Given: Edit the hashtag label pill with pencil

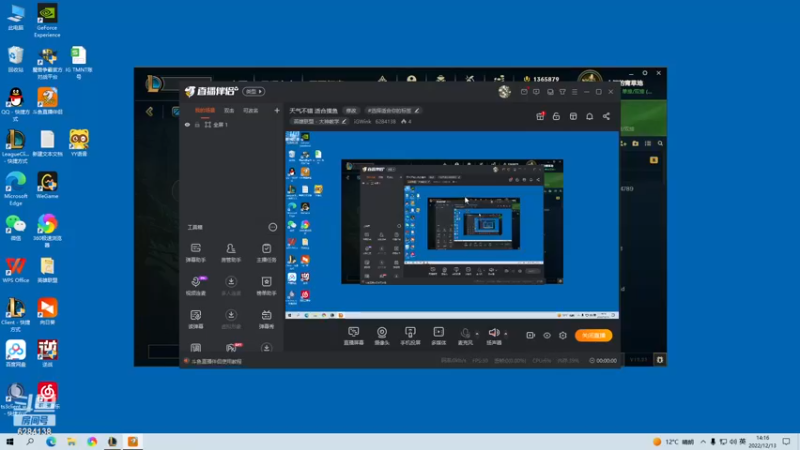Looking at the screenshot, I should pyautogui.click(x=393, y=110).
